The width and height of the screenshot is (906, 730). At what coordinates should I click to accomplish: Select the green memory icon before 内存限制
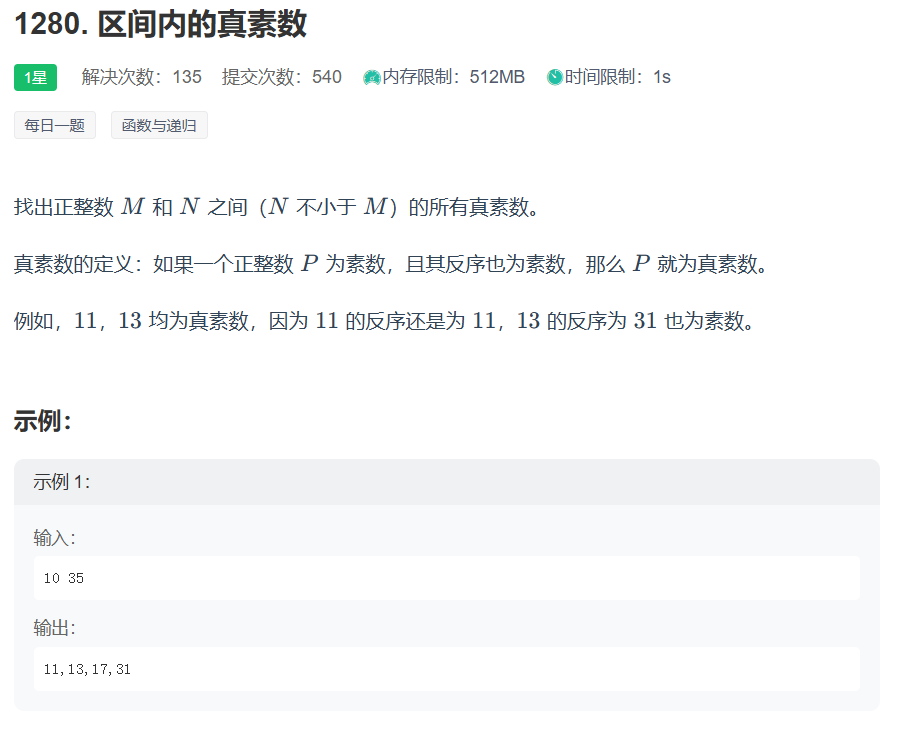click(x=370, y=75)
